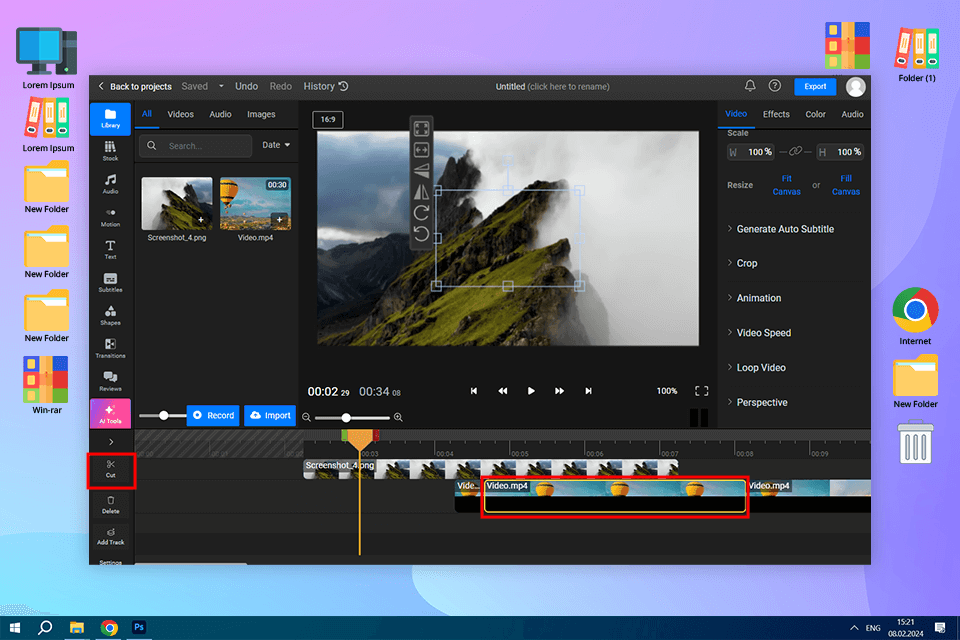Switch to the Videos library tab
Screen dimensions: 960x640
point(181,115)
